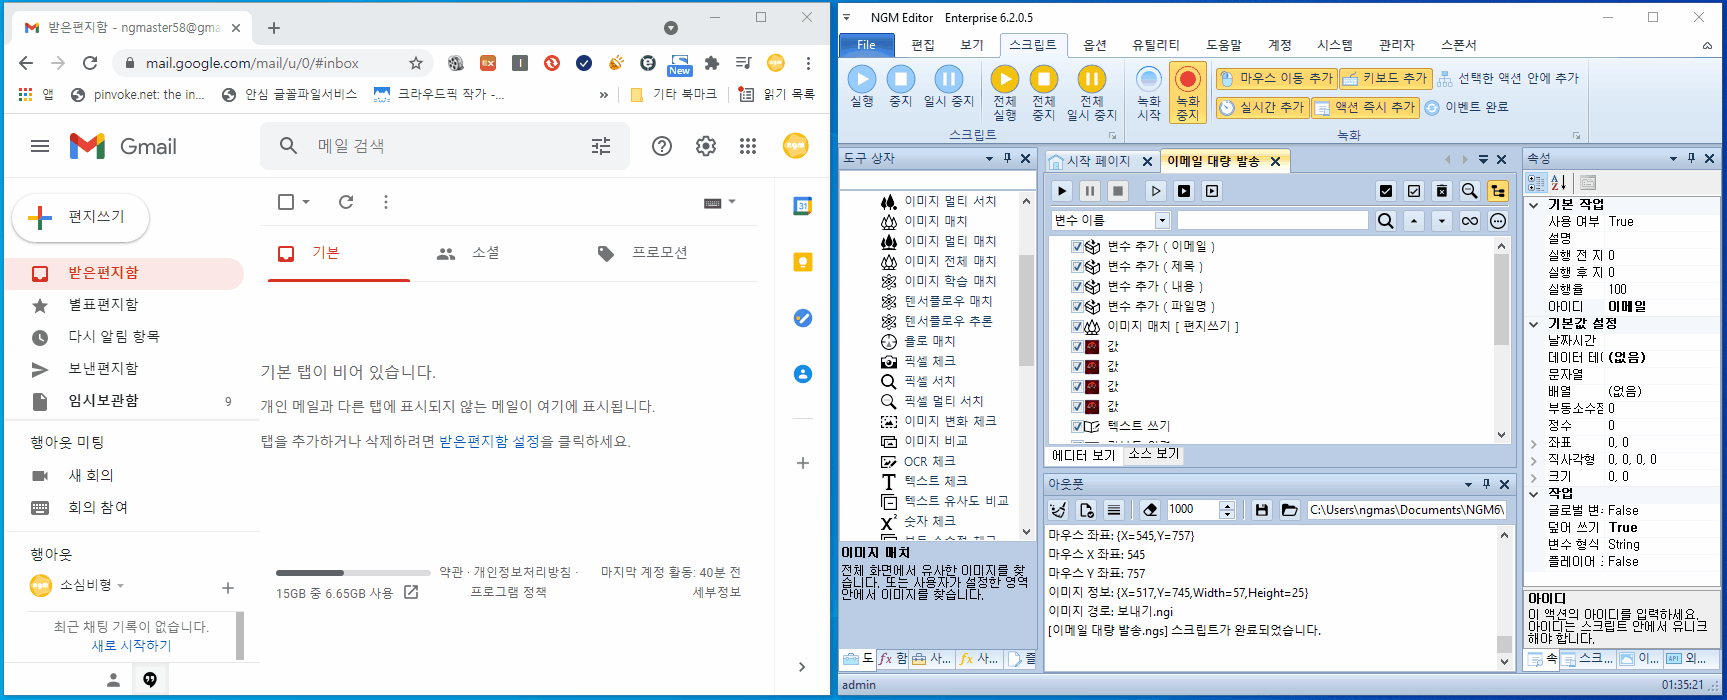Toggle checkbox for 이미지 매치 [ 편지쓰기 ]
The image size is (1727, 700).
1077,326
